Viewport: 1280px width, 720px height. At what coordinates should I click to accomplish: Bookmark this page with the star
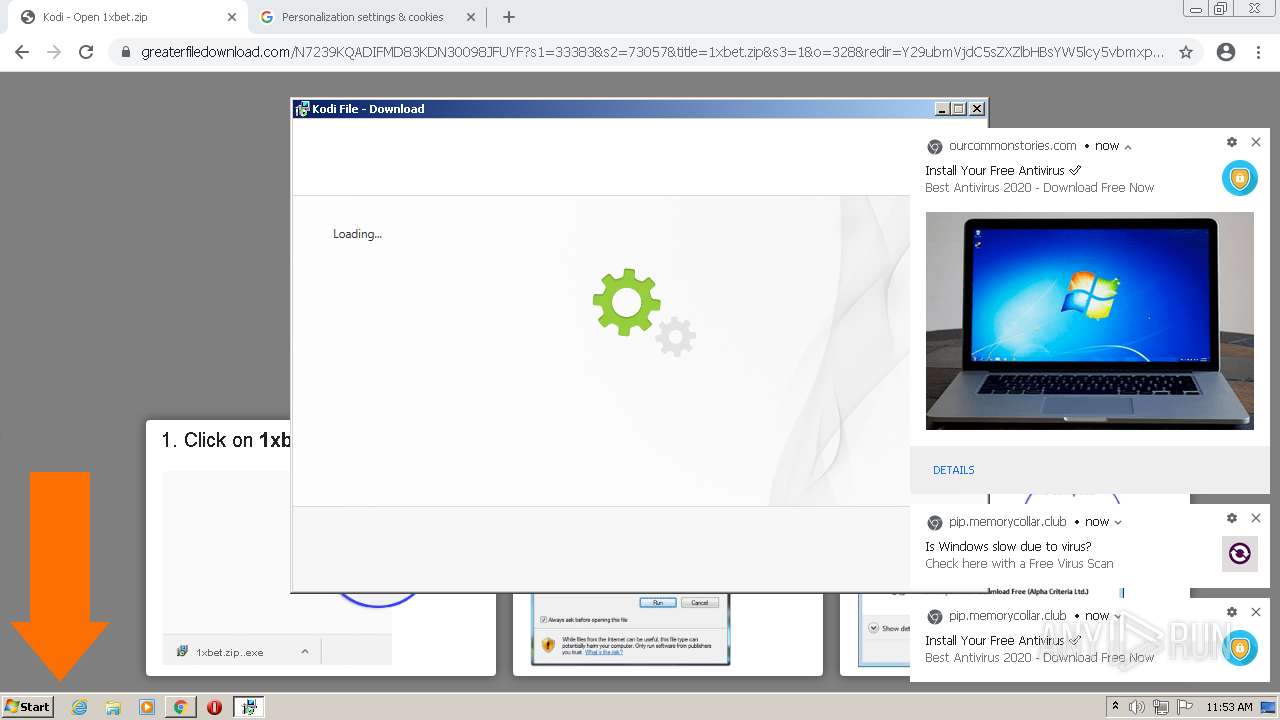point(1186,52)
